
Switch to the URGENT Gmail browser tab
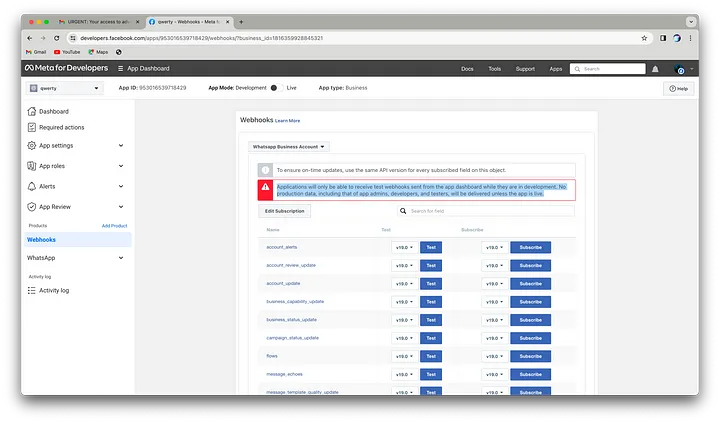[x=99, y=22]
